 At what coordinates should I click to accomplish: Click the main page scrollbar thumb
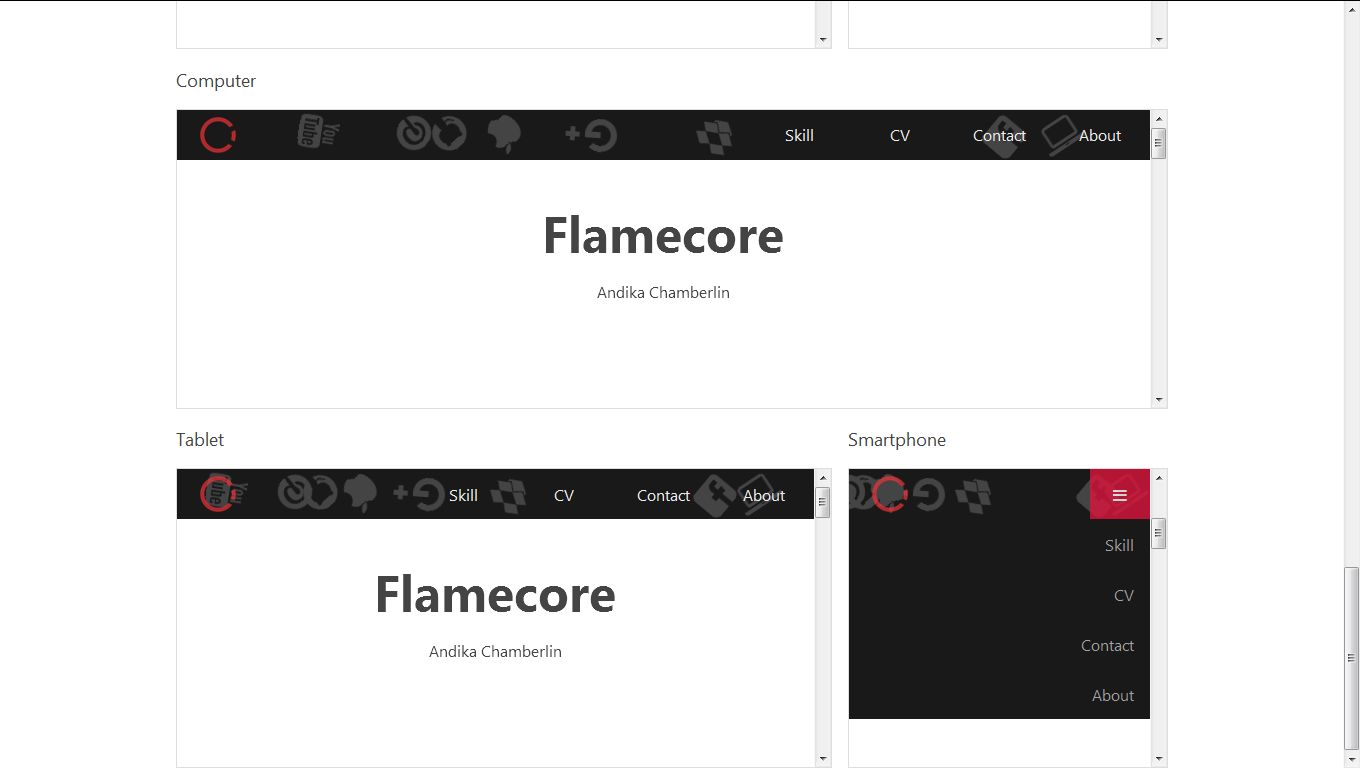tap(1351, 658)
